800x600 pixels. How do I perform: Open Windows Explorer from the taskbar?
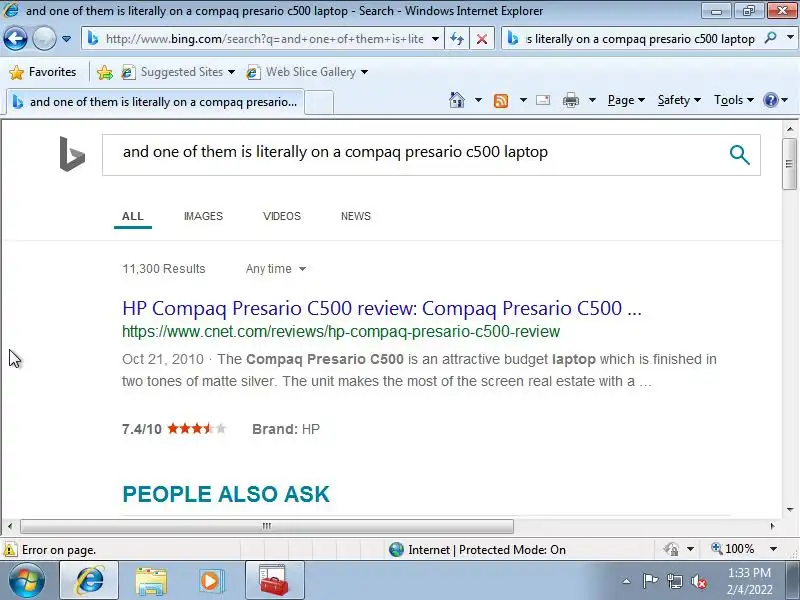pyautogui.click(x=151, y=581)
